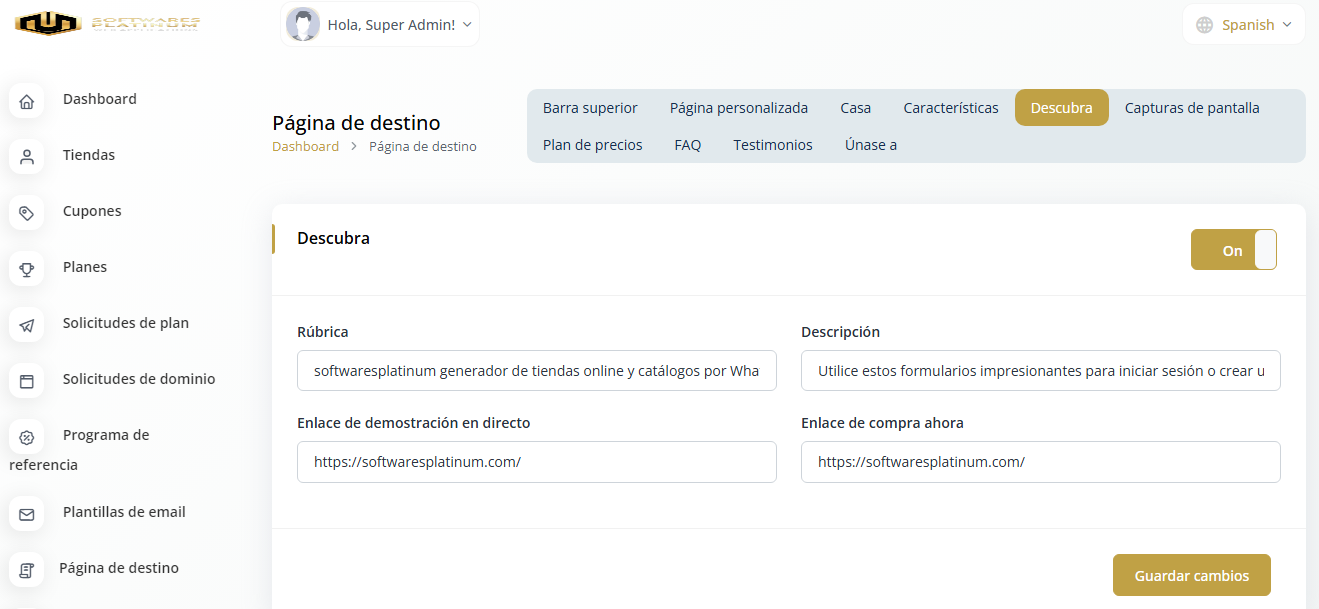The image size is (1319, 609).
Task: Select the Capturas de pantalla tab
Action: (1191, 108)
